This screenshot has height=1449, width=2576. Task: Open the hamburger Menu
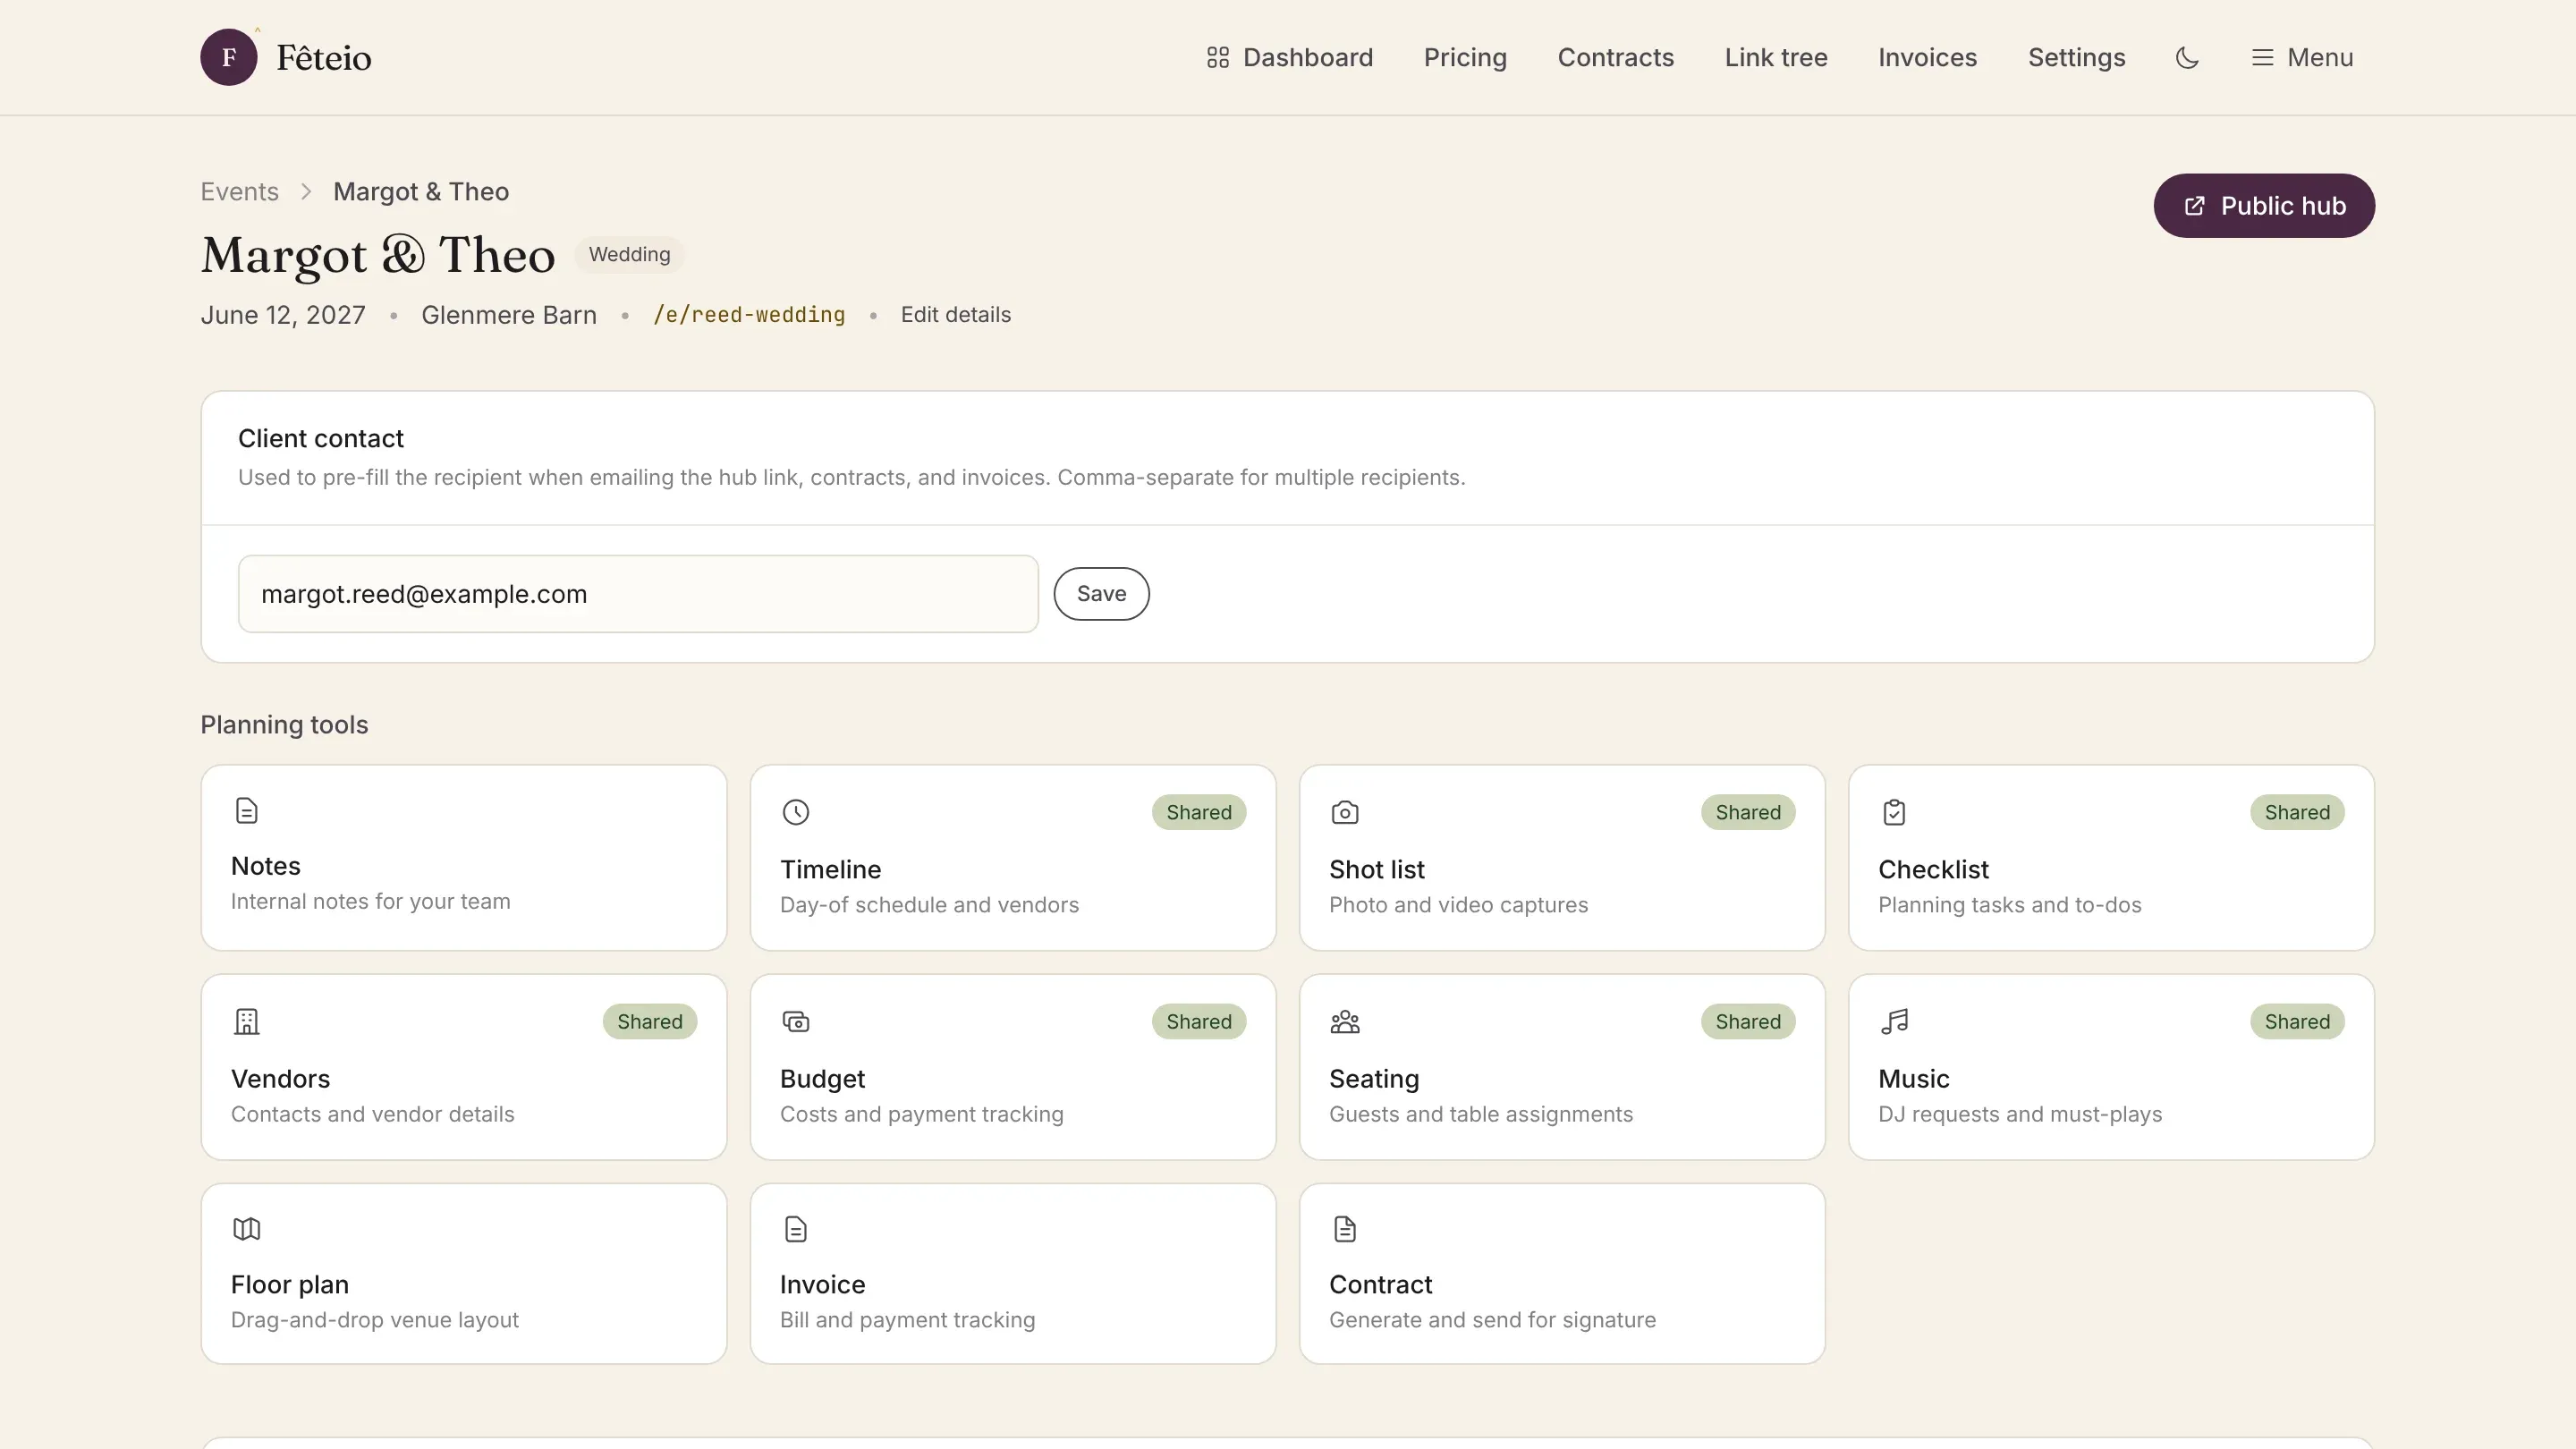point(2302,57)
